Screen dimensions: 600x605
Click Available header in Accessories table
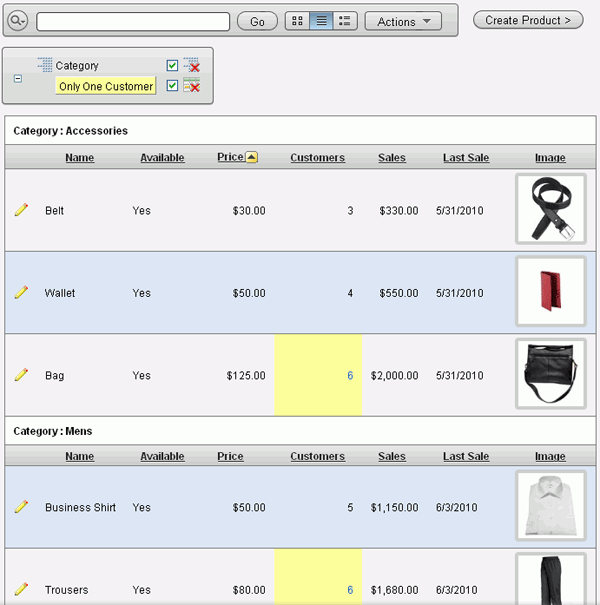coord(162,157)
